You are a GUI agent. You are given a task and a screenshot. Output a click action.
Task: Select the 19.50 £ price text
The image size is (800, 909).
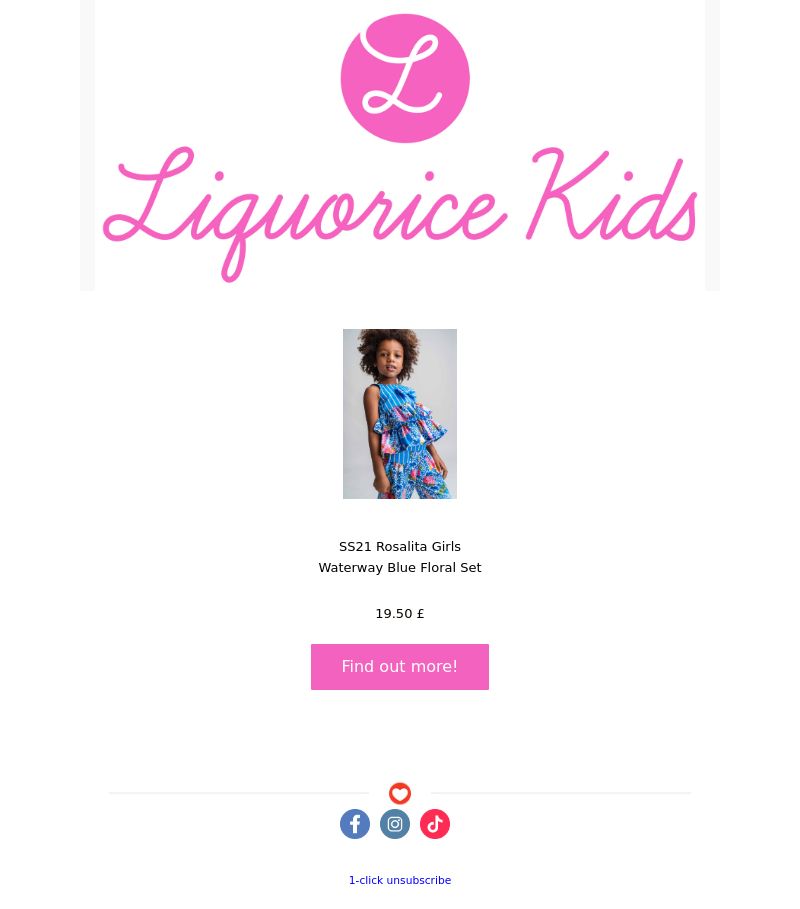pyautogui.click(x=400, y=613)
